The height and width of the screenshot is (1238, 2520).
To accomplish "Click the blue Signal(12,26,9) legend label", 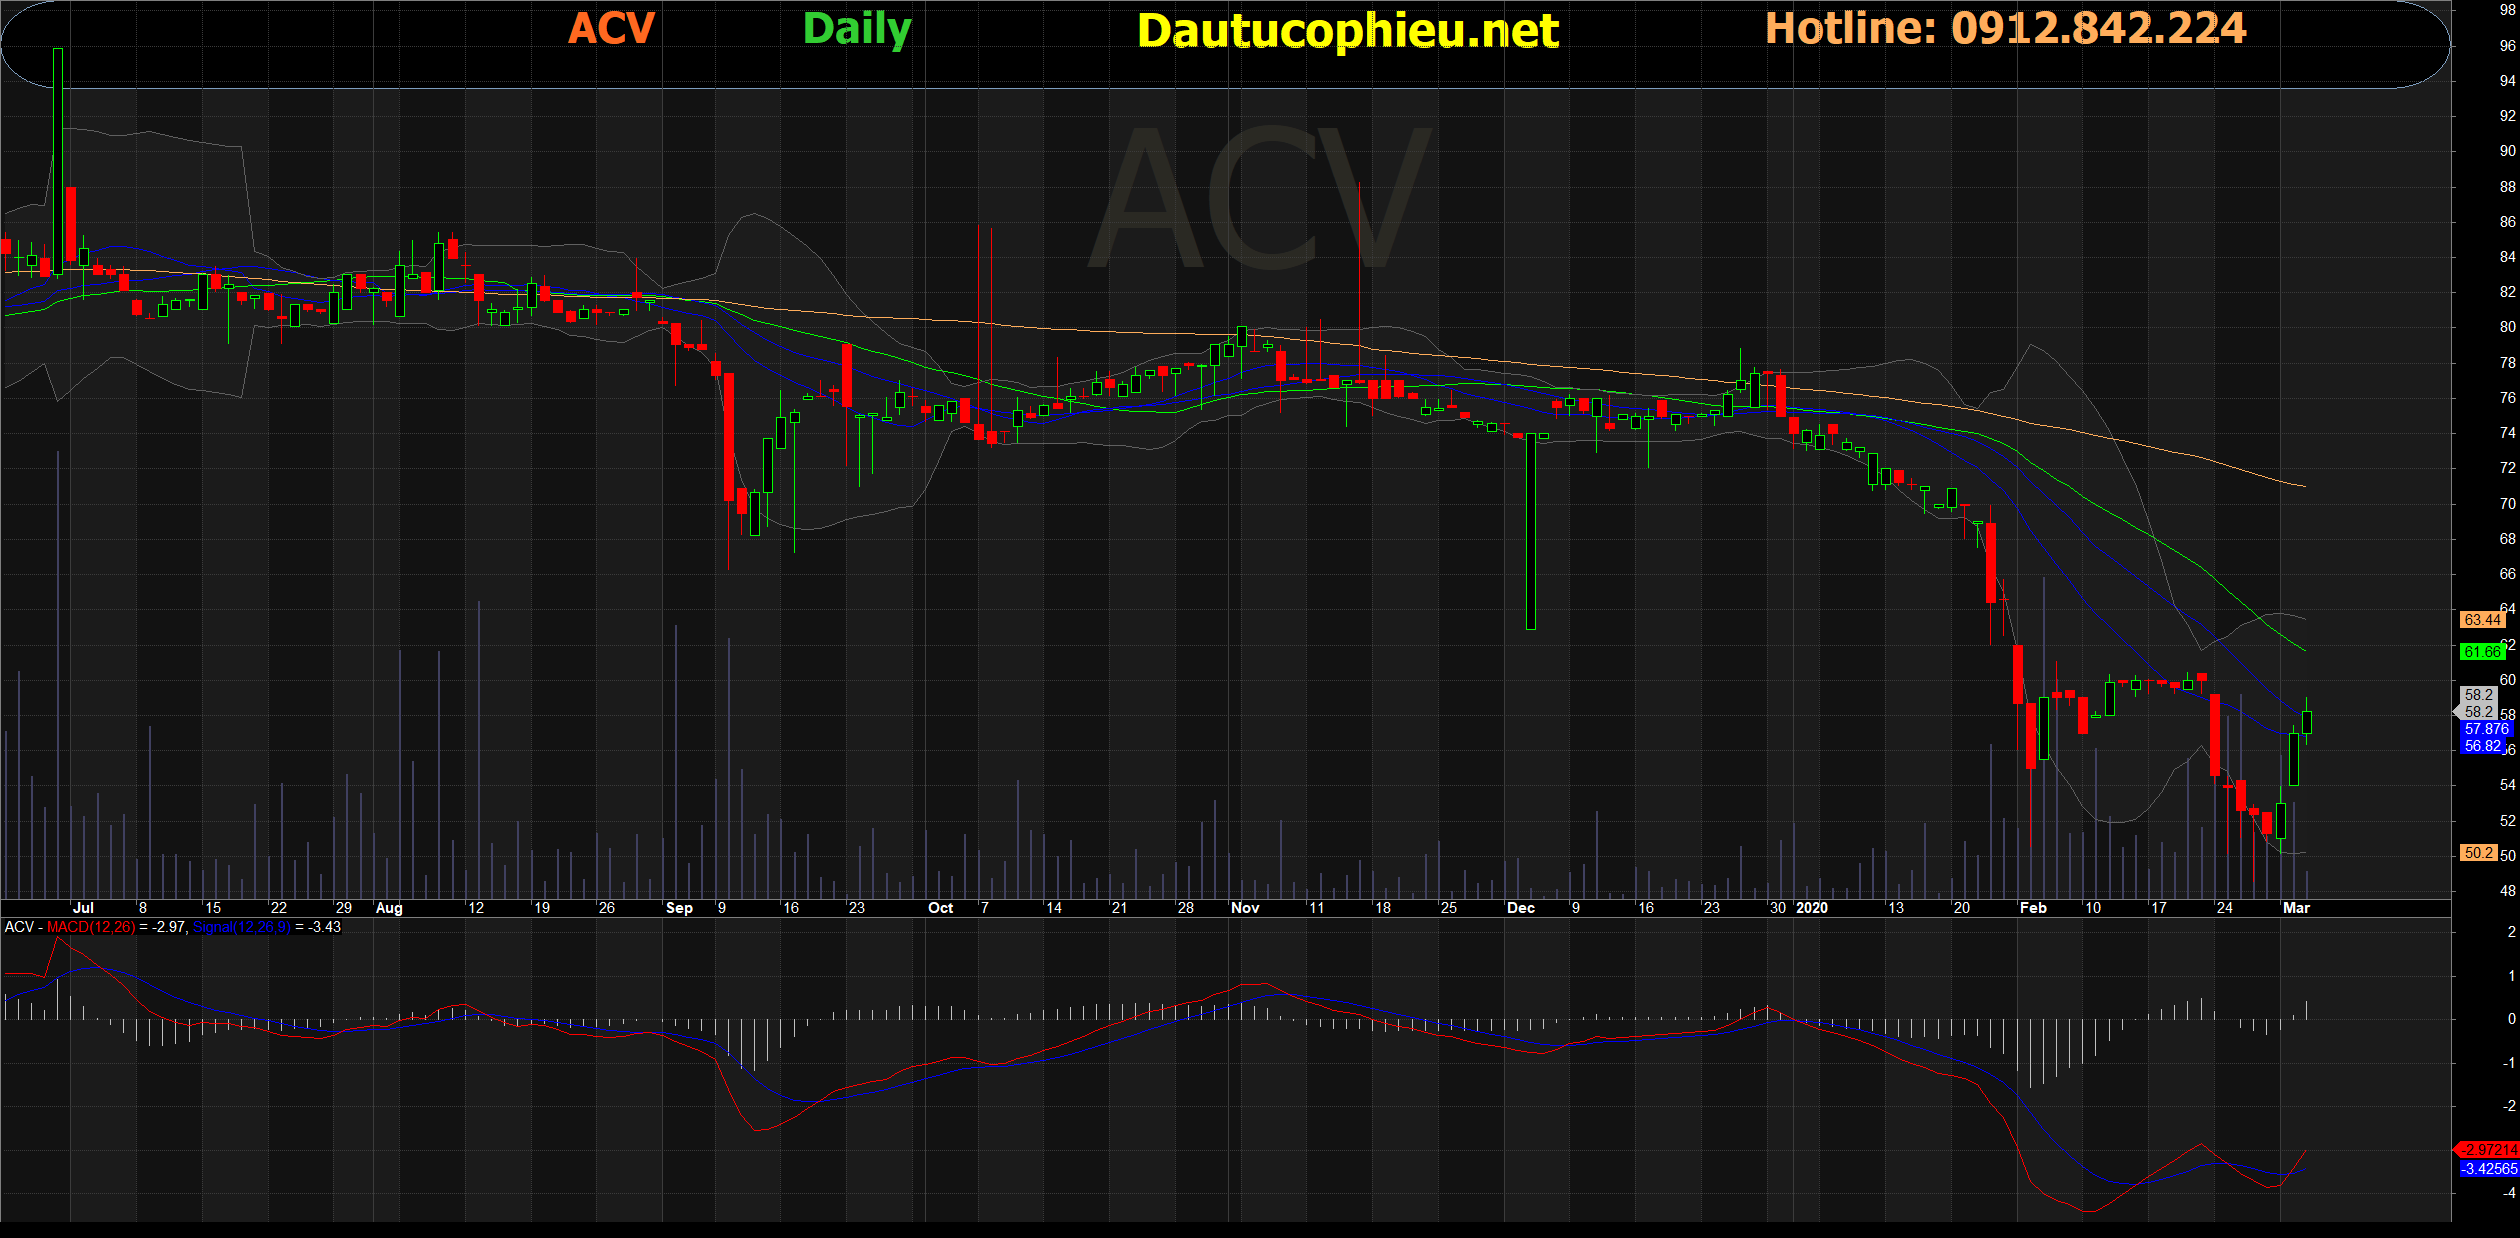I will pyautogui.click(x=241, y=927).
